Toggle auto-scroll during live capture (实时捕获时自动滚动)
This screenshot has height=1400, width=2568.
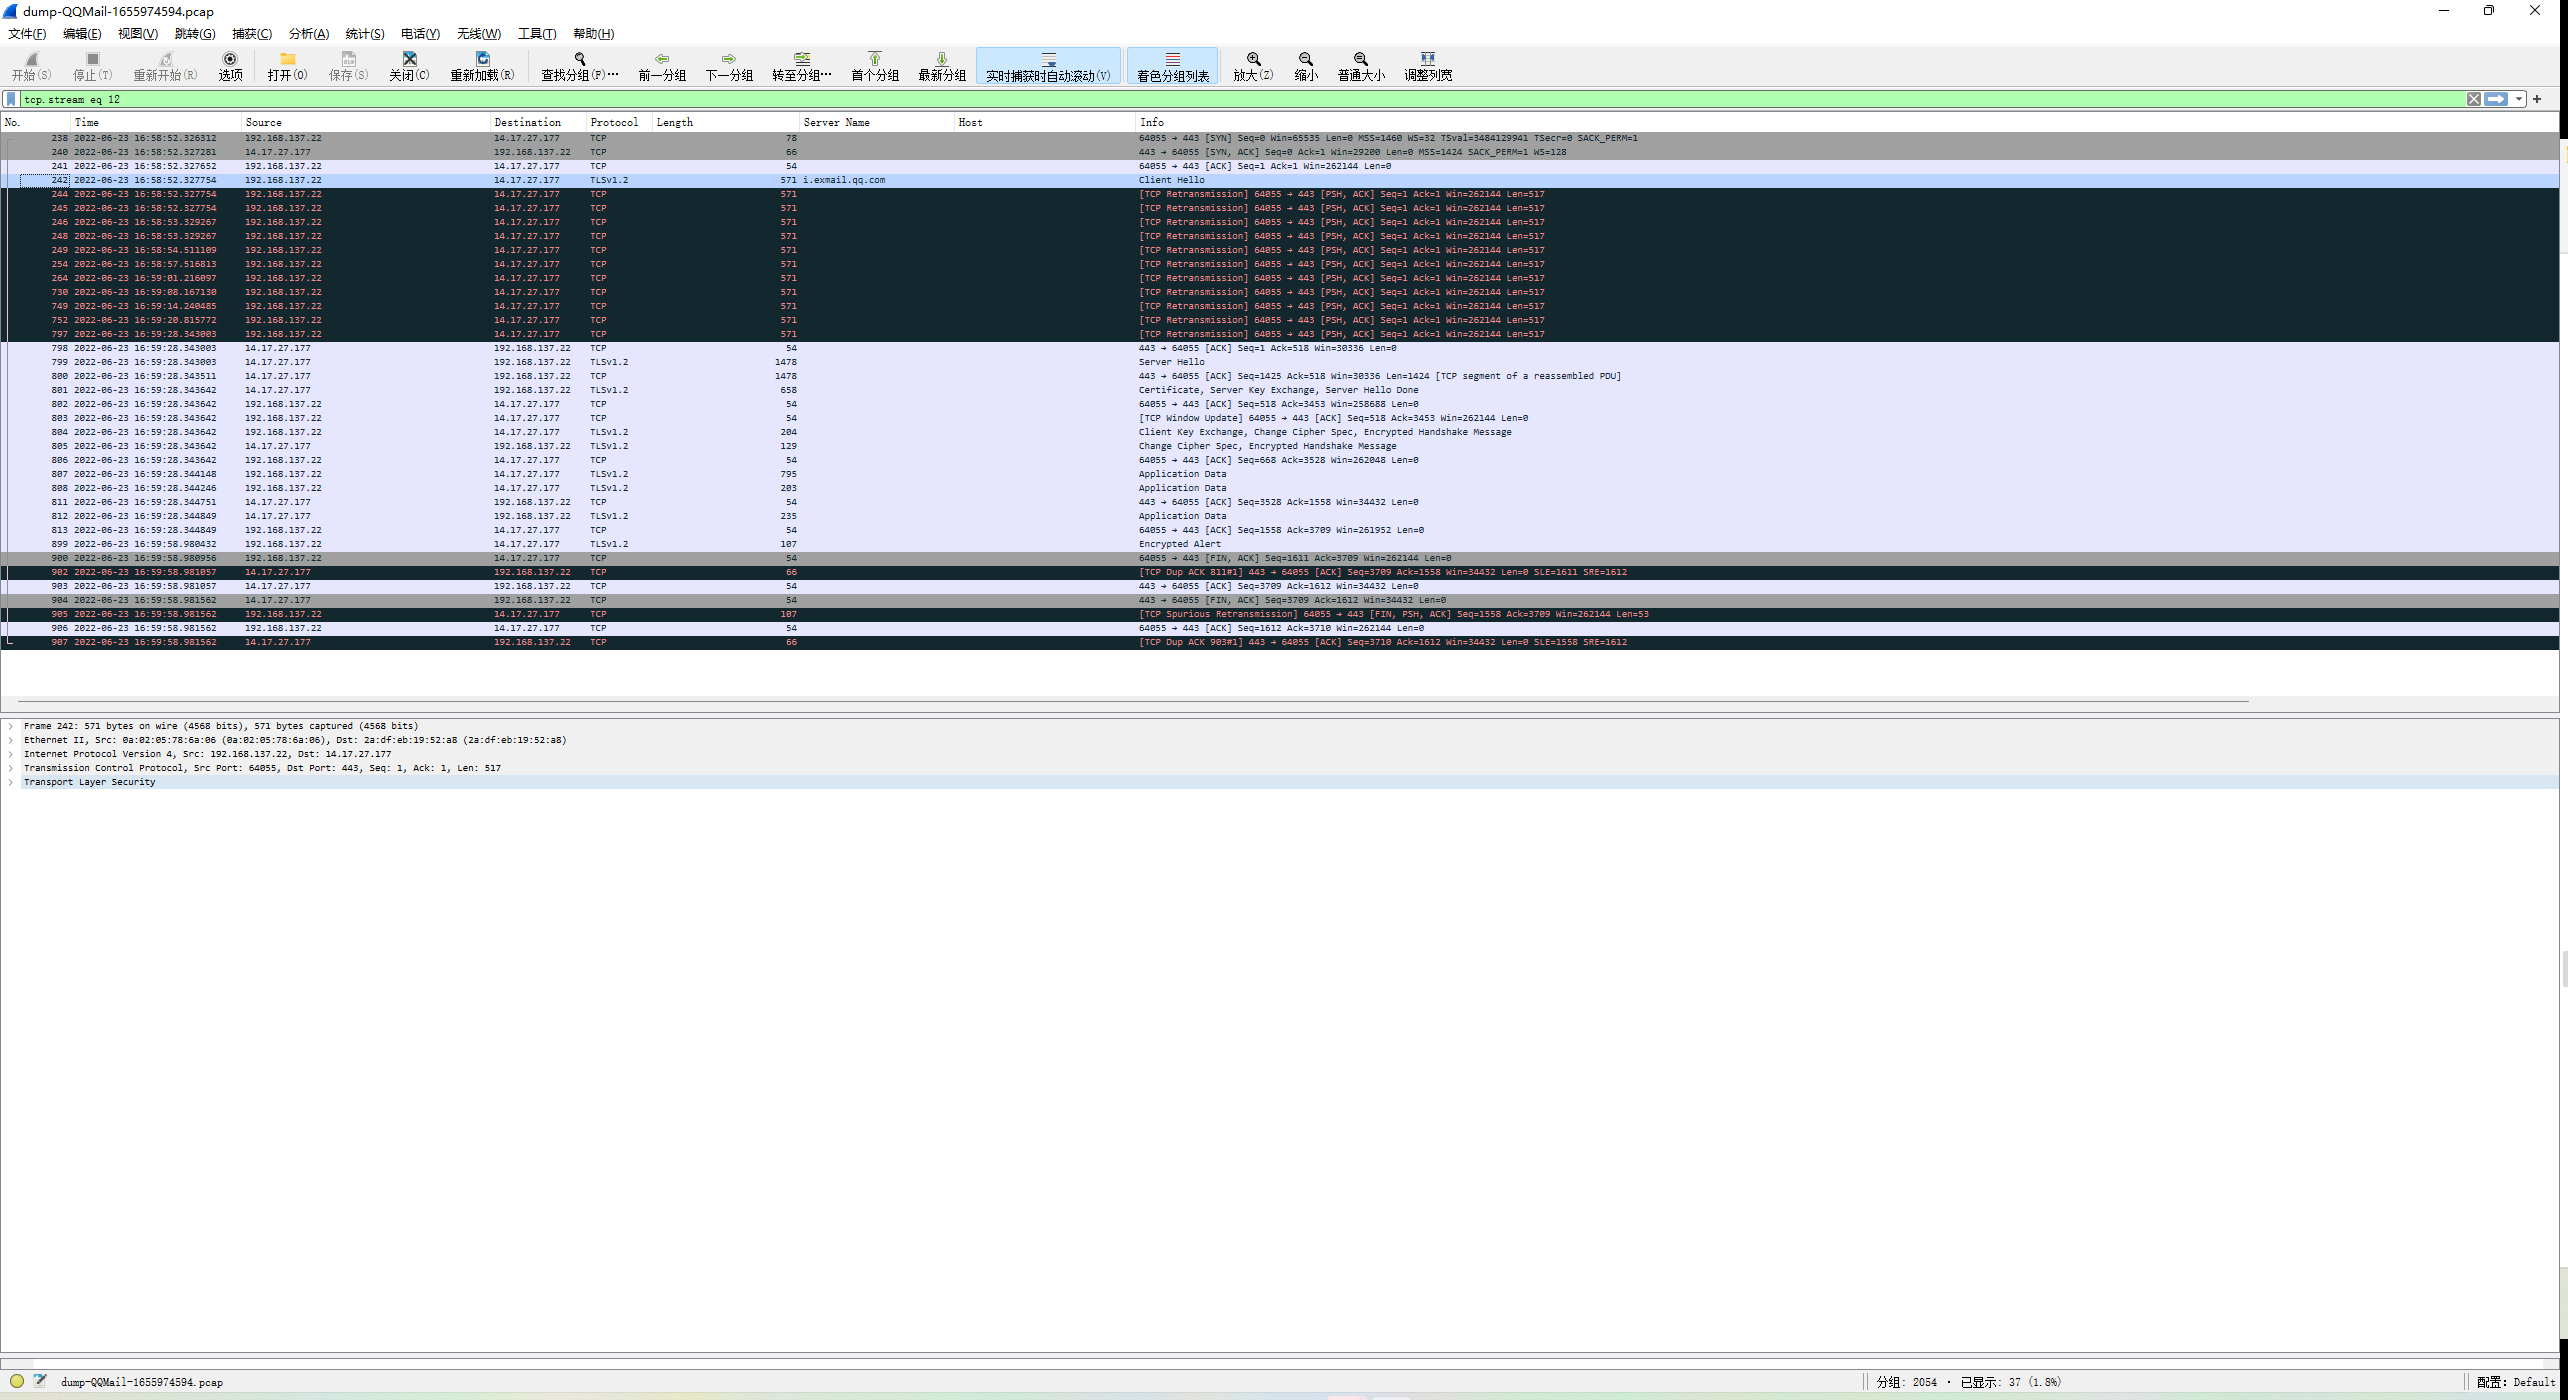pos(1048,65)
